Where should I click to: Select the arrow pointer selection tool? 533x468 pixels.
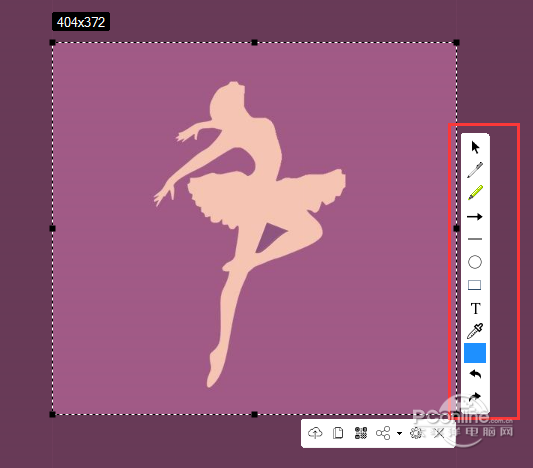[475, 148]
